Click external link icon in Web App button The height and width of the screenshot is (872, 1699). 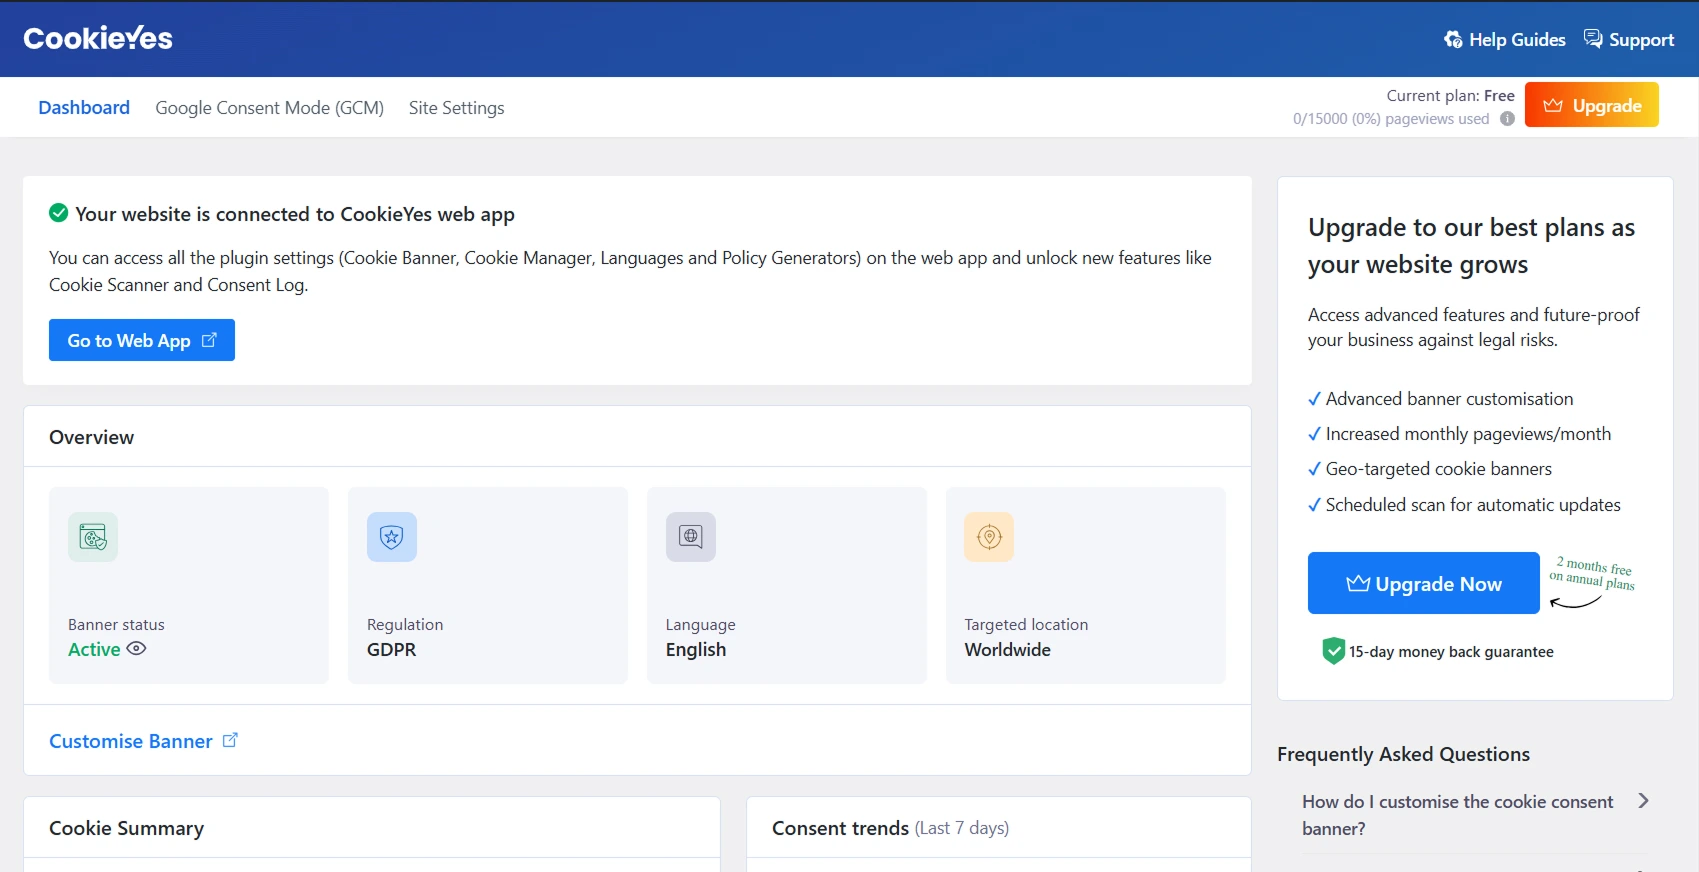209,340
